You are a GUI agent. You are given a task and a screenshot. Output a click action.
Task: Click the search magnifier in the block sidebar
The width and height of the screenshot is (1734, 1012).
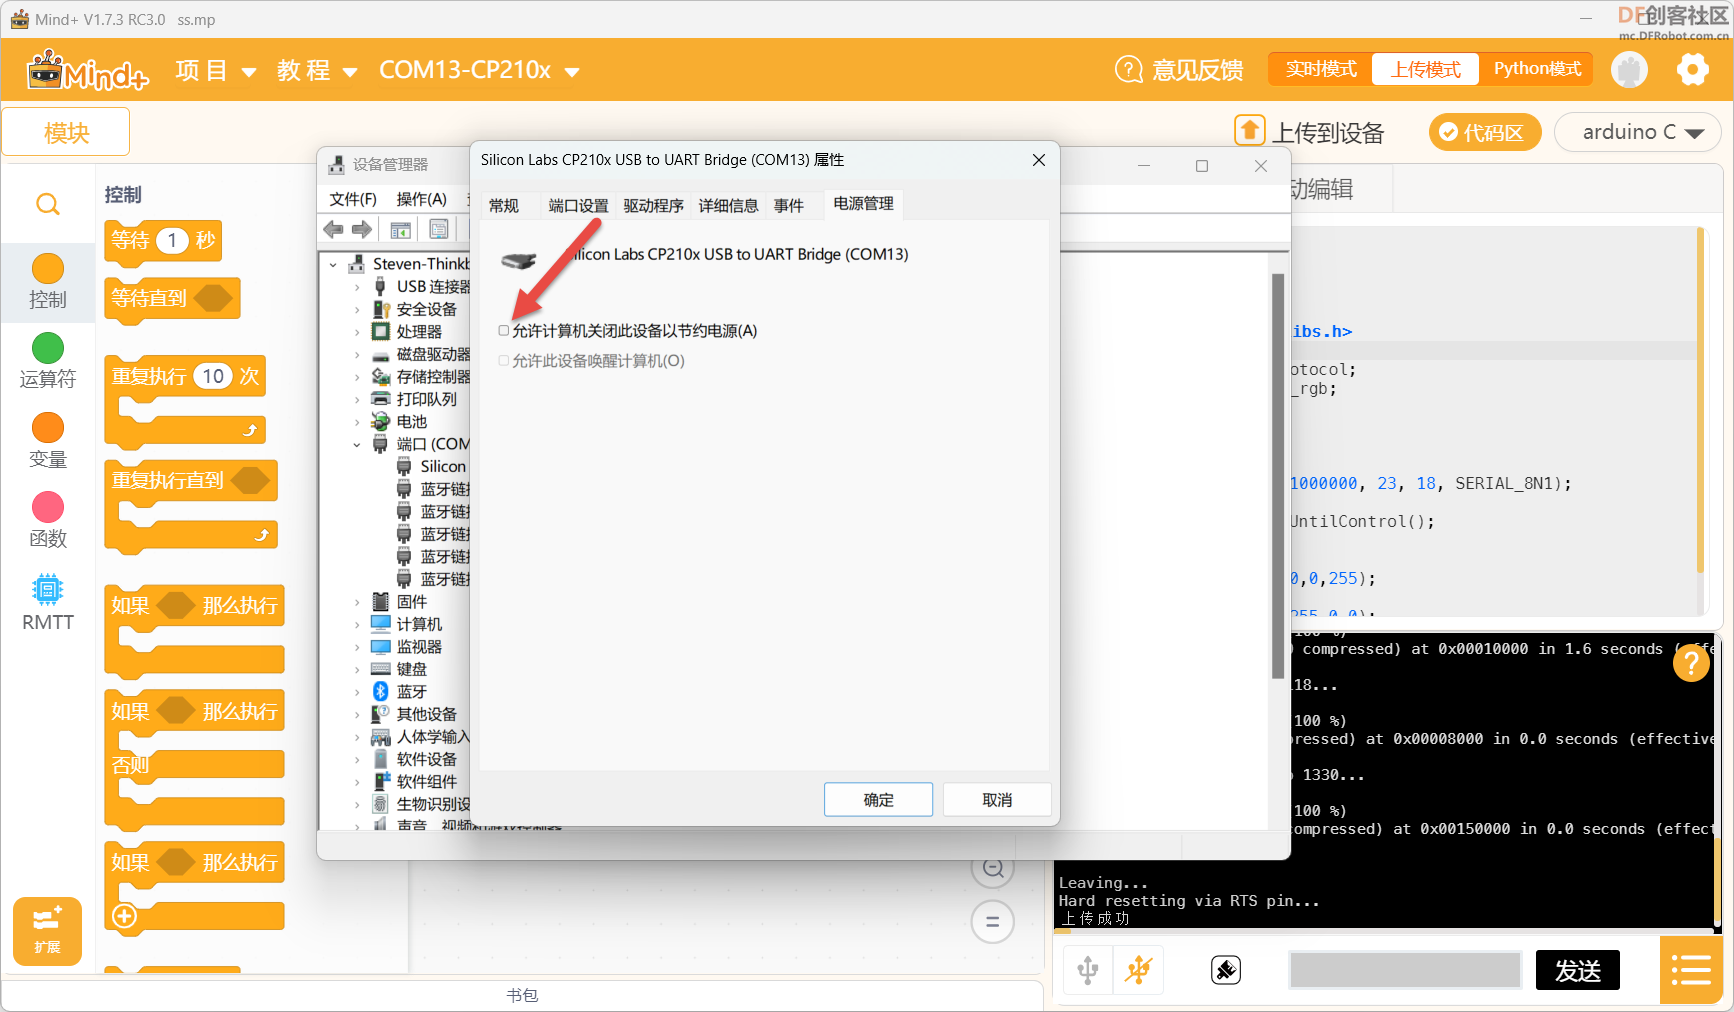[x=47, y=205]
